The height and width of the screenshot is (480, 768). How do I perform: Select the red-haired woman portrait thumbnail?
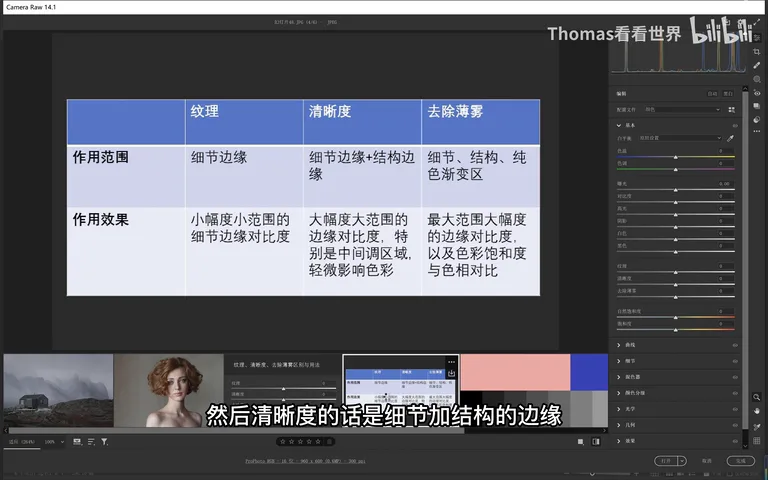point(168,390)
